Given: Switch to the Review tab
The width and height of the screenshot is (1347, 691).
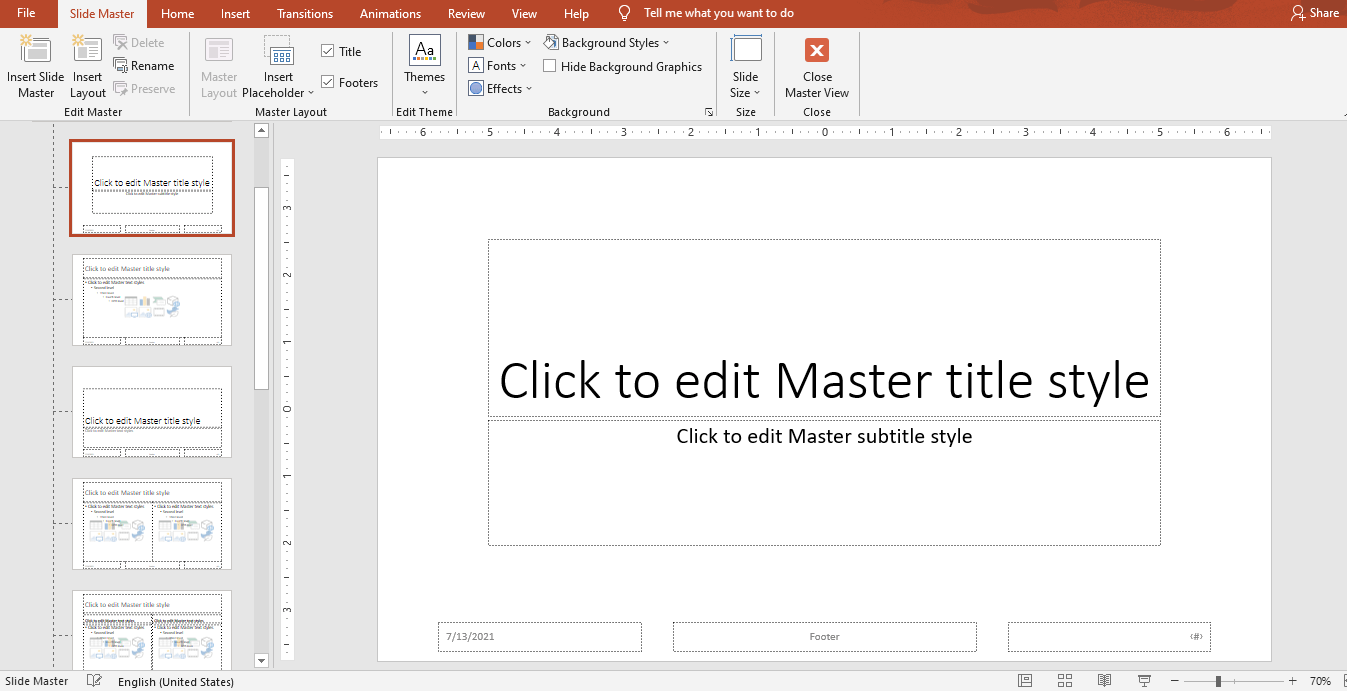Looking at the screenshot, I should (x=466, y=13).
